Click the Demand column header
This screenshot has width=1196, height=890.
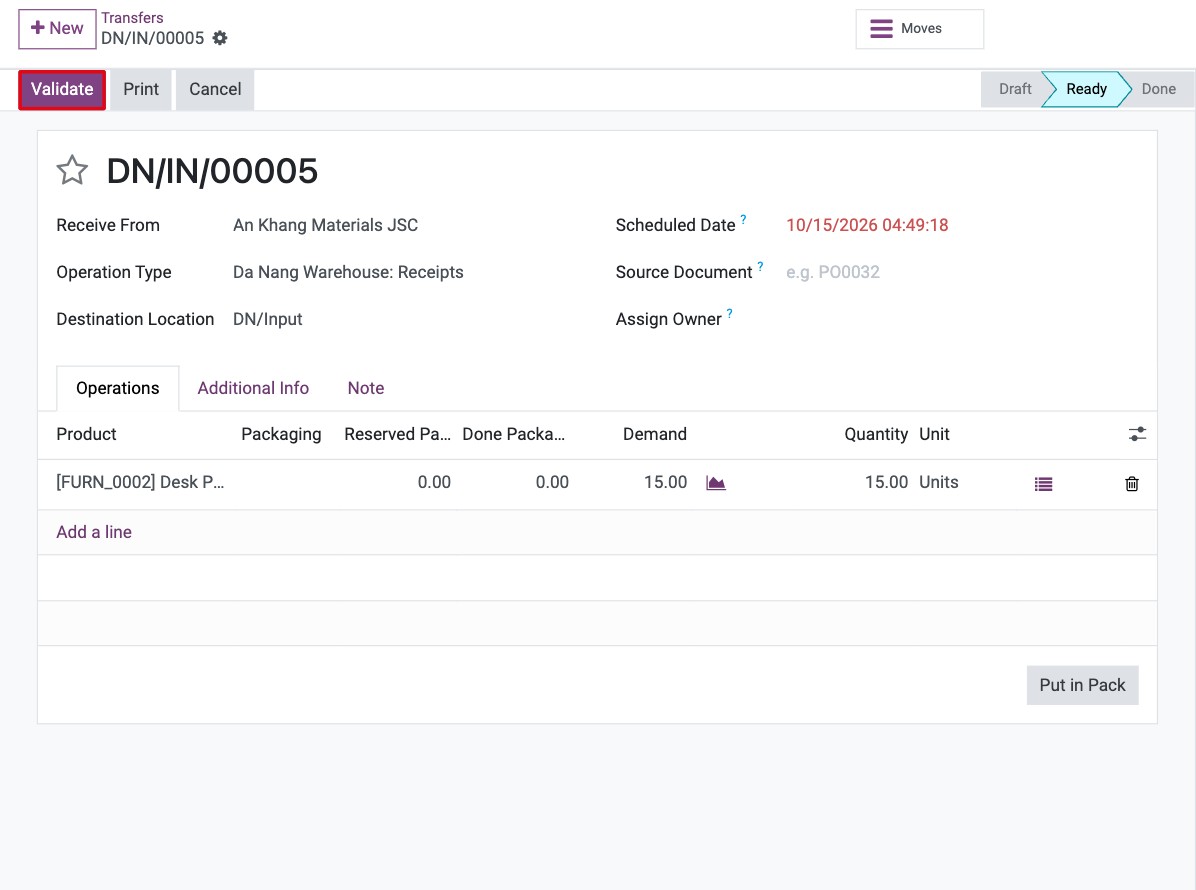click(x=655, y=435)
